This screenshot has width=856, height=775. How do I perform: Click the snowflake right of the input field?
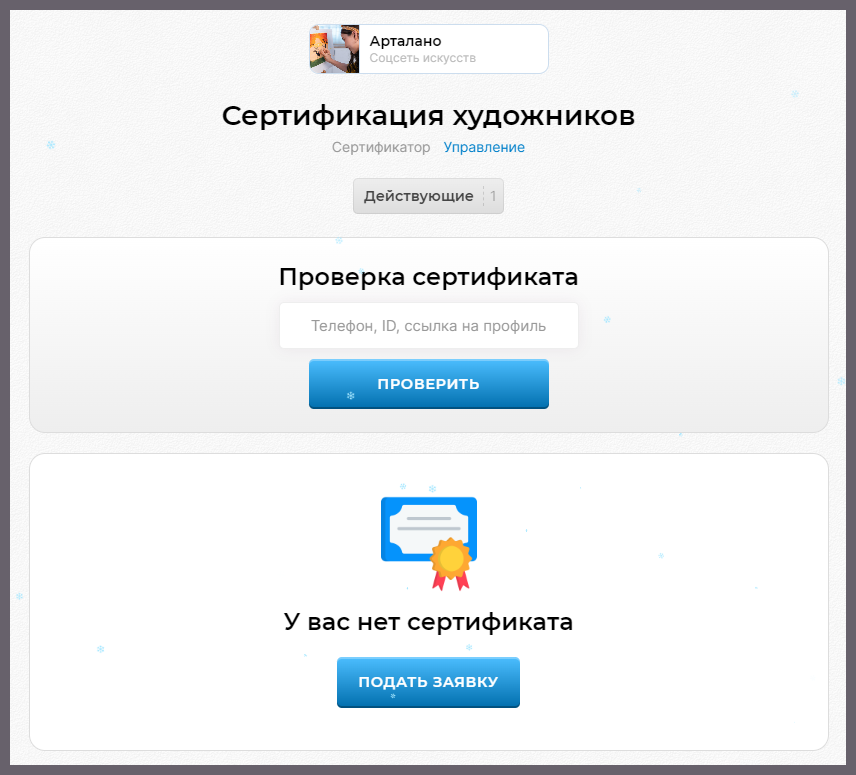click(607, 320)
